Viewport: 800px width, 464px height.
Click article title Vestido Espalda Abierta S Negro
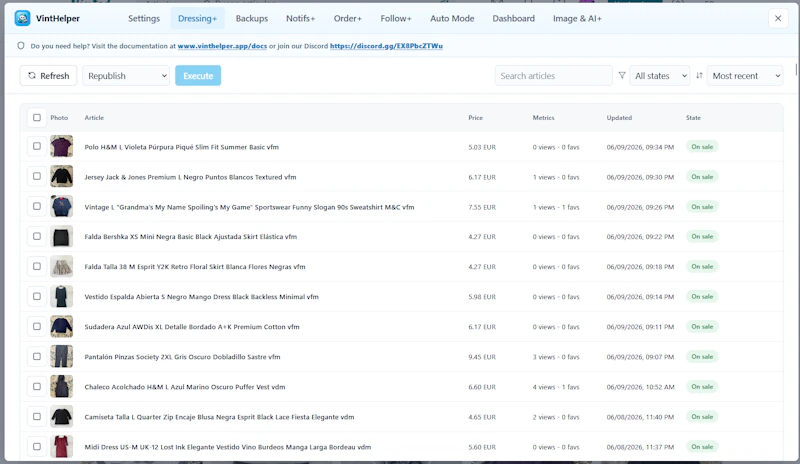[202, 297]
